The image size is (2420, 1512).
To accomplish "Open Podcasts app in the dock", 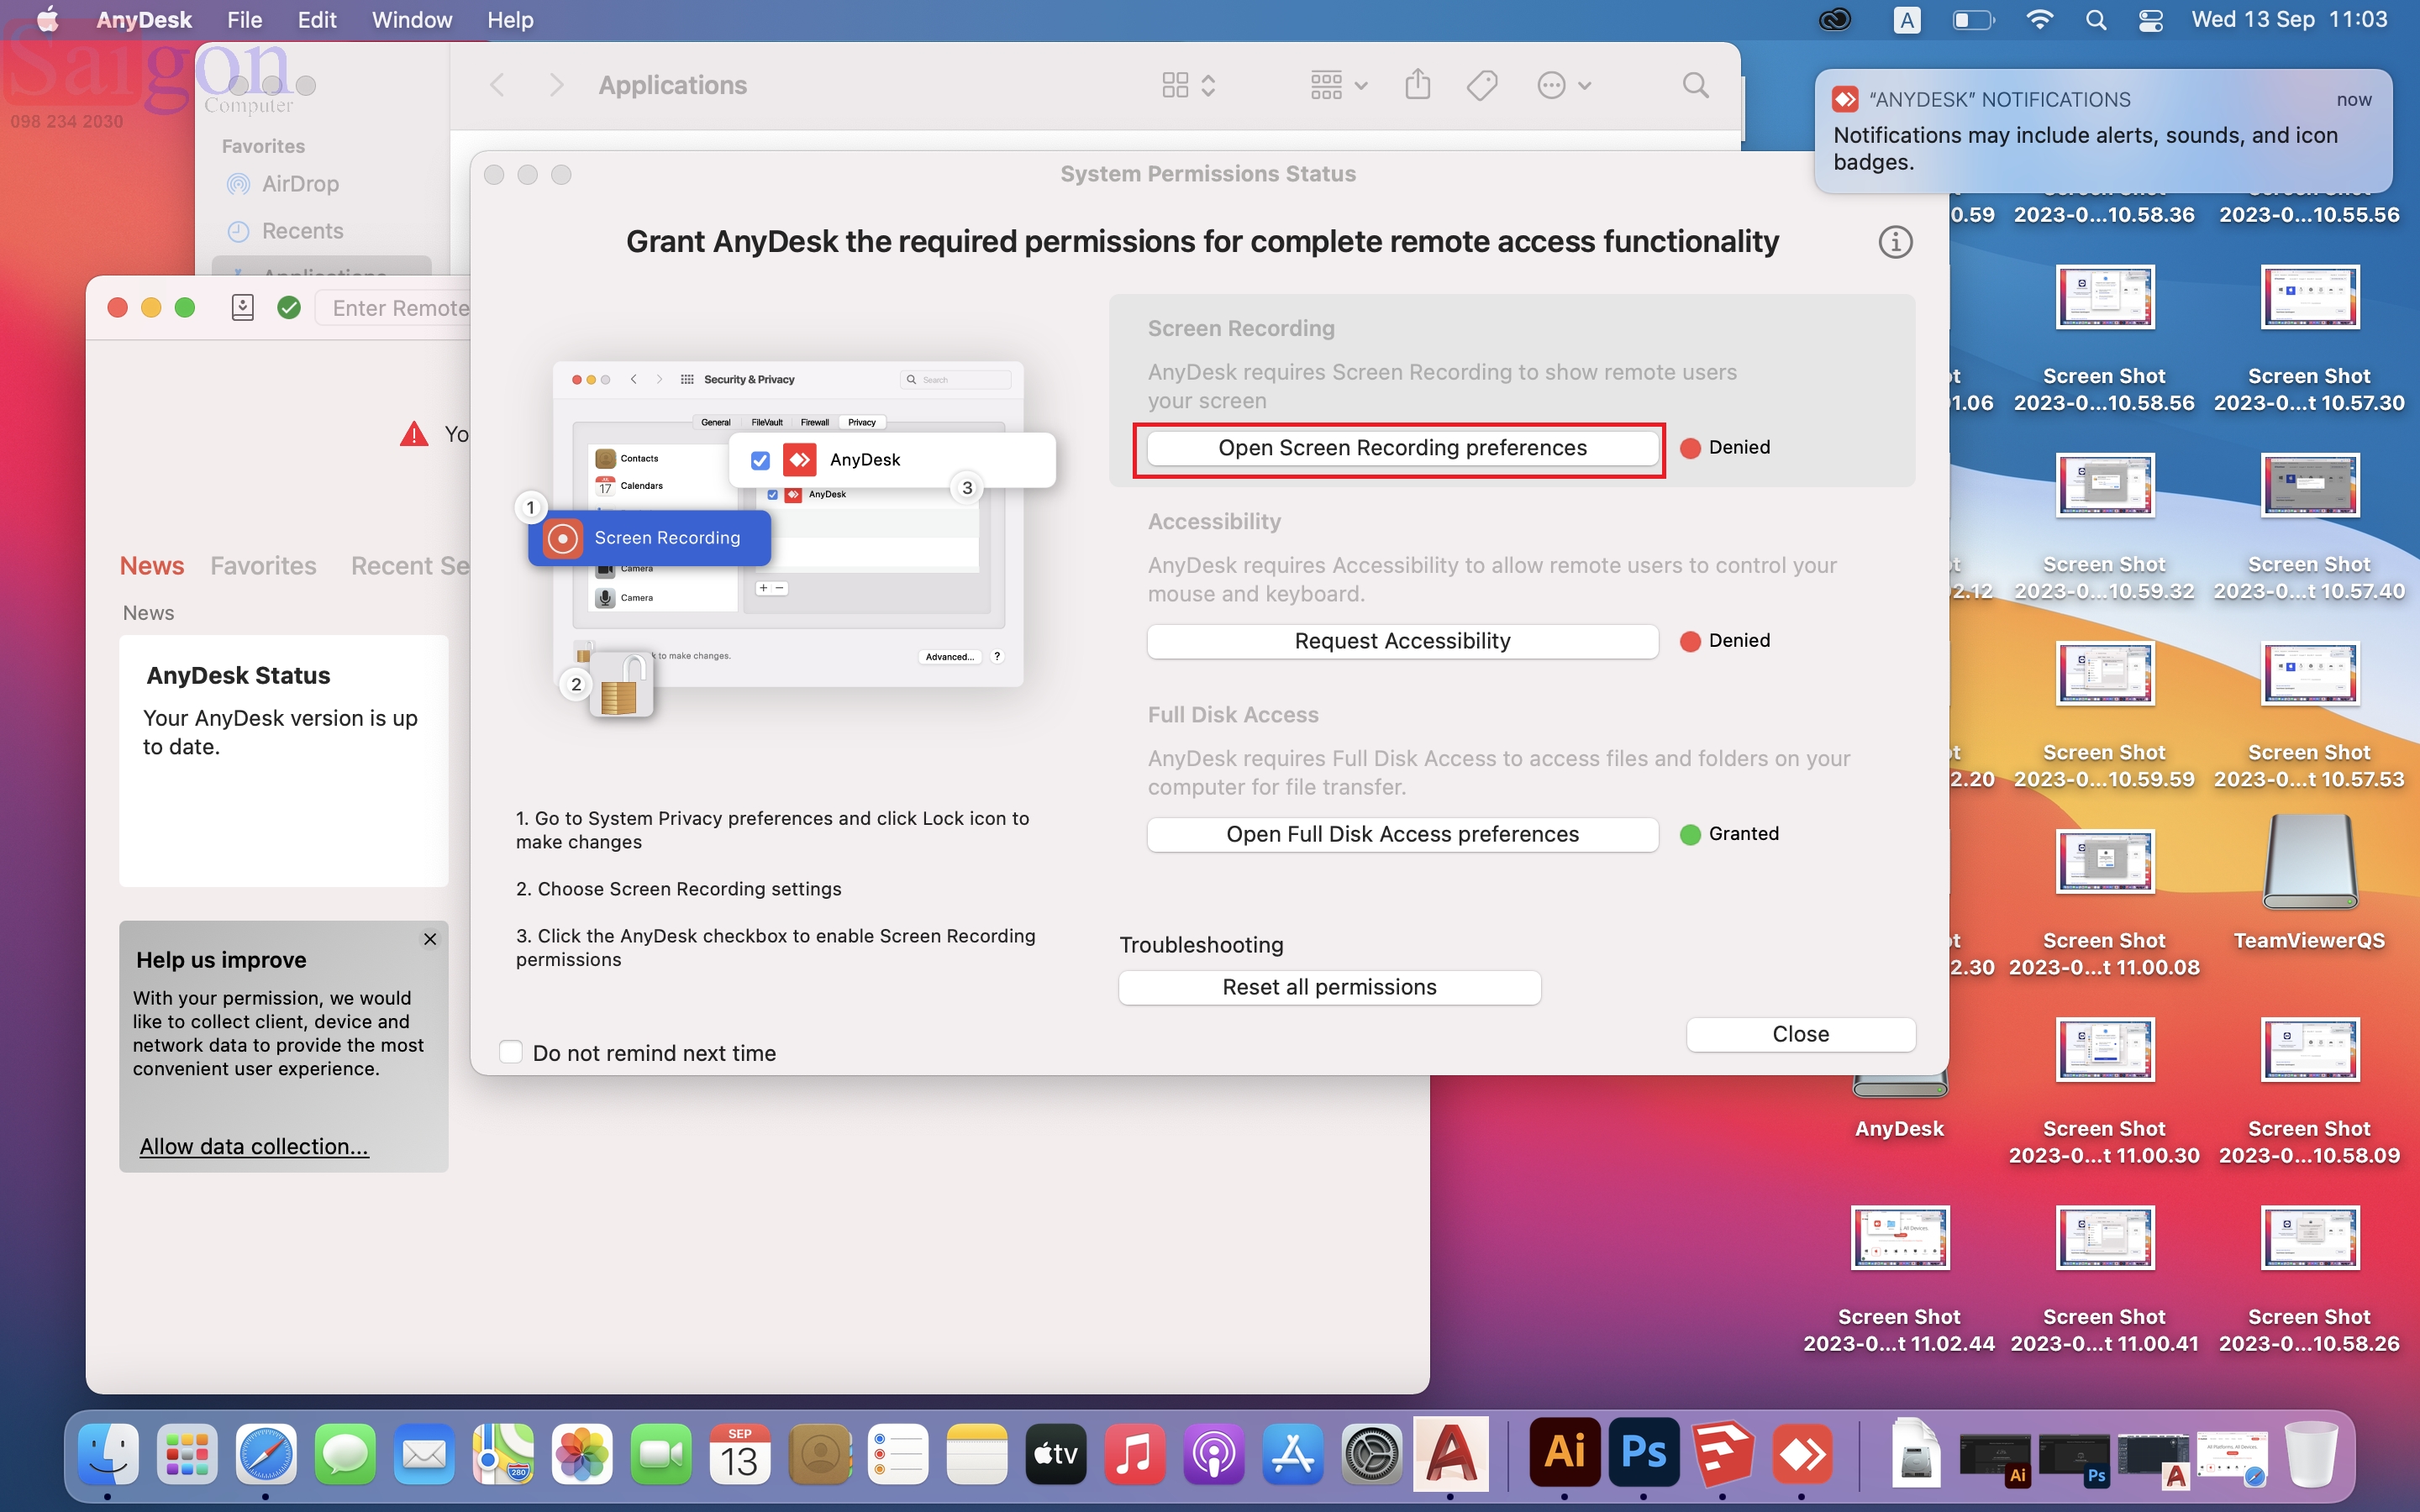I will point(1214,1454).
